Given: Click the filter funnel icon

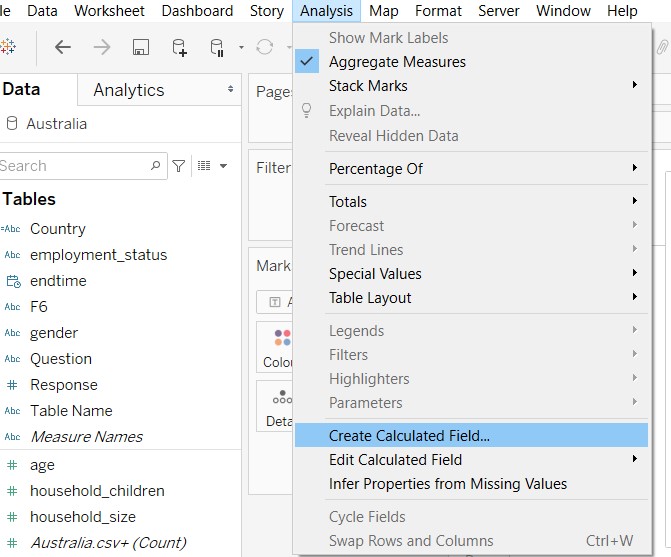Looking at the screenshot, I should [178, 166].
